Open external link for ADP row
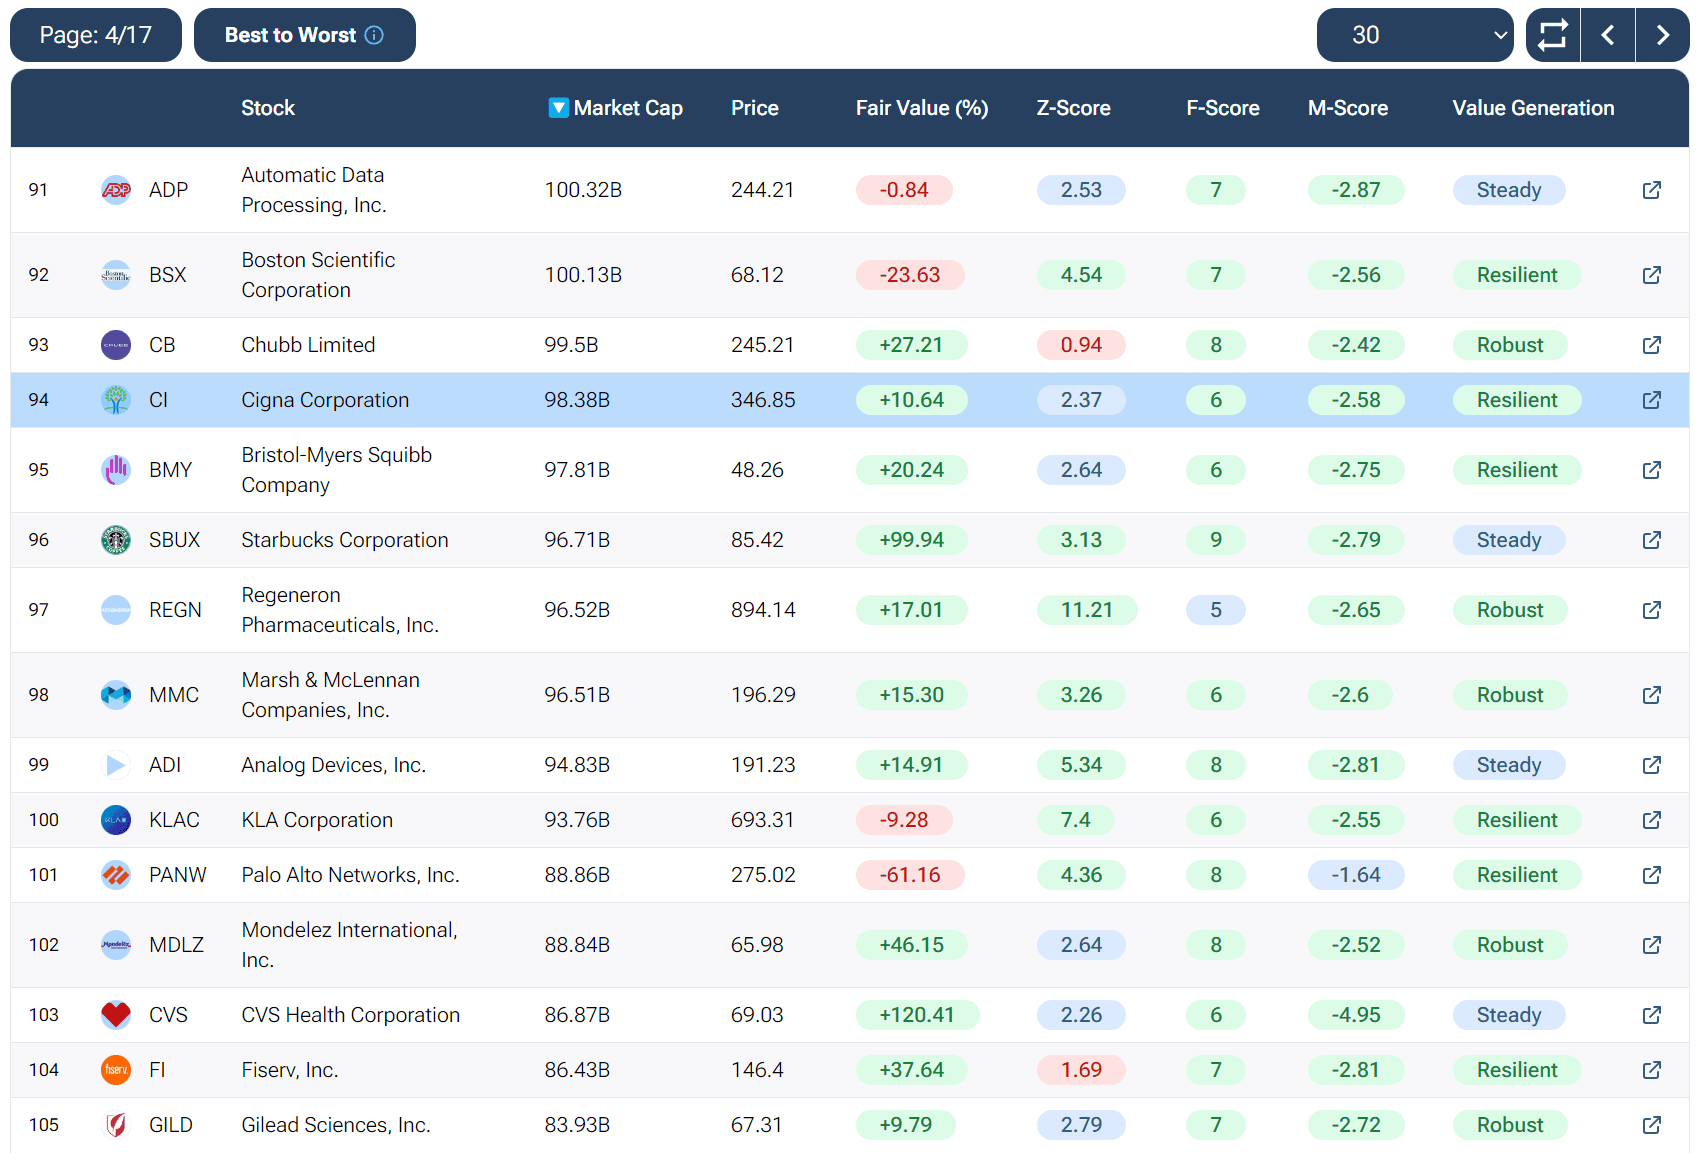Image resolution: width=1699 pixels, height=1153 pixels. (x=1651, y=190)
